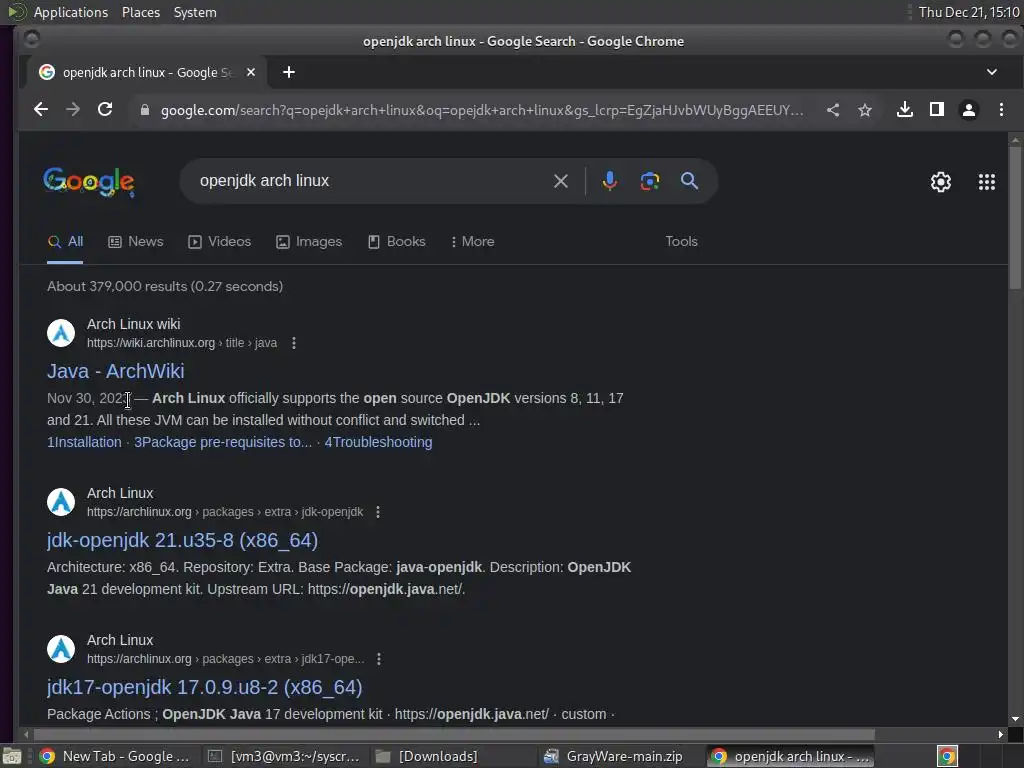Screen dimensions: 1024x768
Task: Select the All results tab
Action: (x=65, y=242)
